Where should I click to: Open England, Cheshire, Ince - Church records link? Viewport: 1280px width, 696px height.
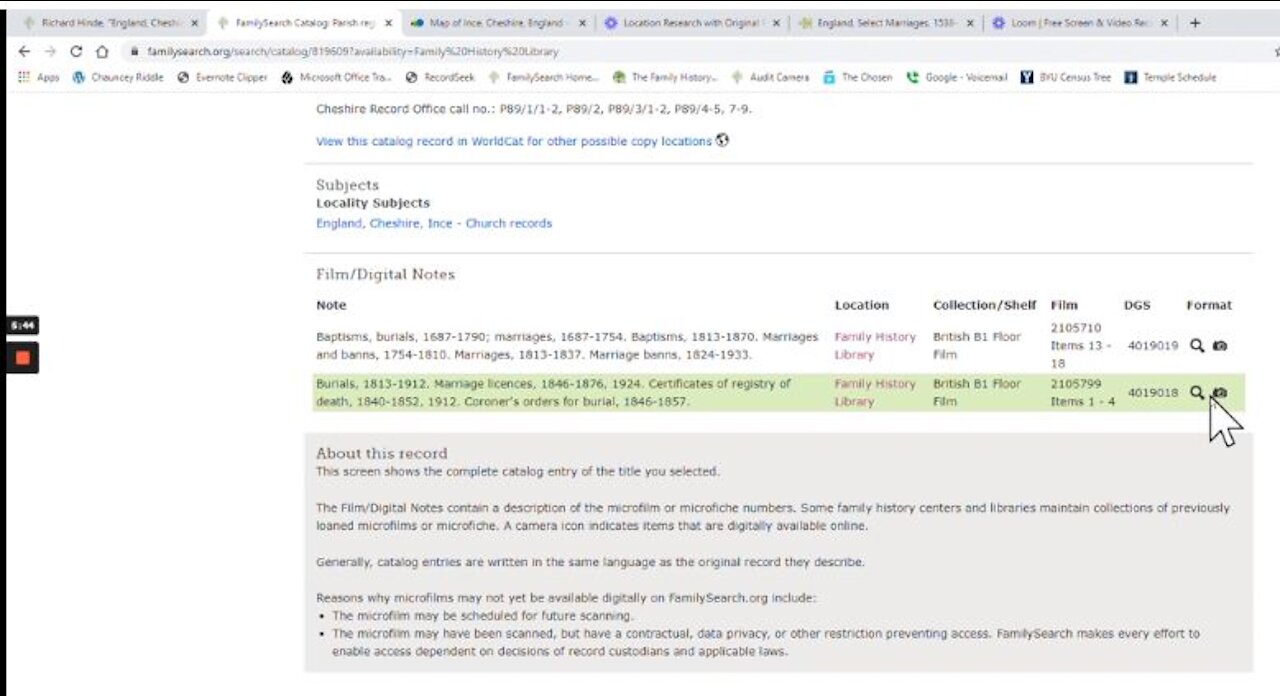coord(434,224)
